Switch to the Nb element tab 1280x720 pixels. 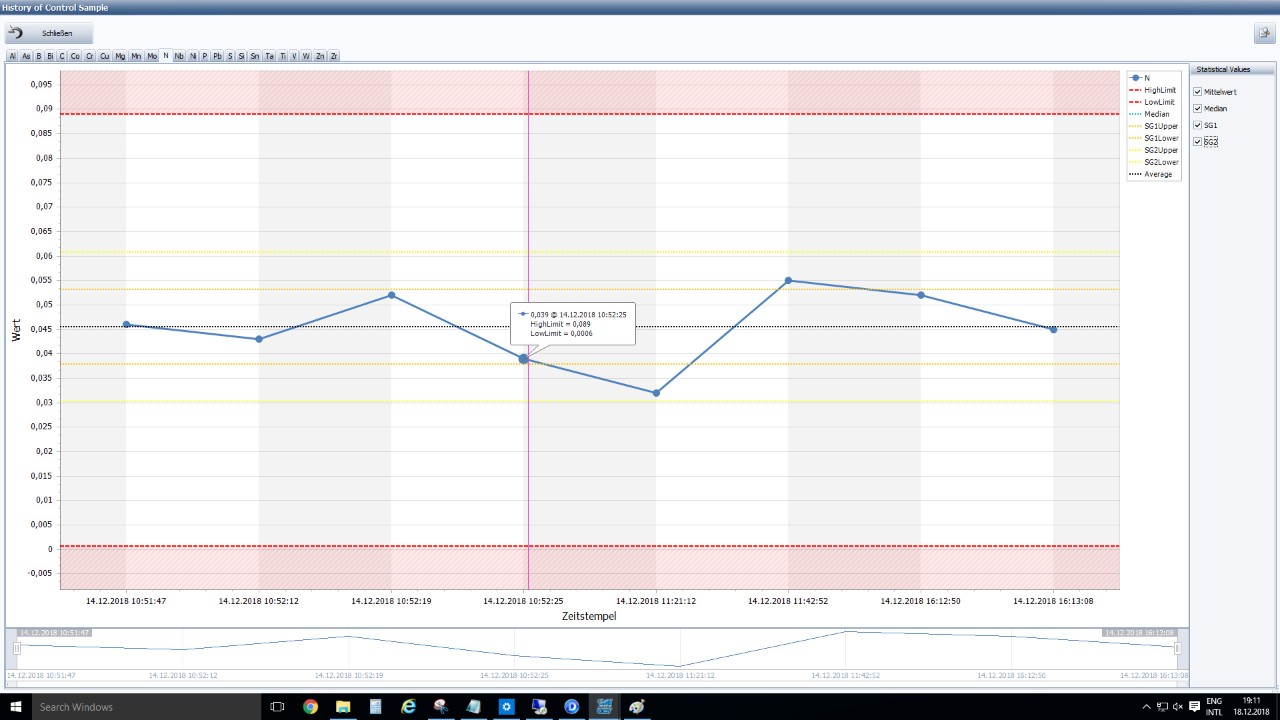[x=178, y=55]
